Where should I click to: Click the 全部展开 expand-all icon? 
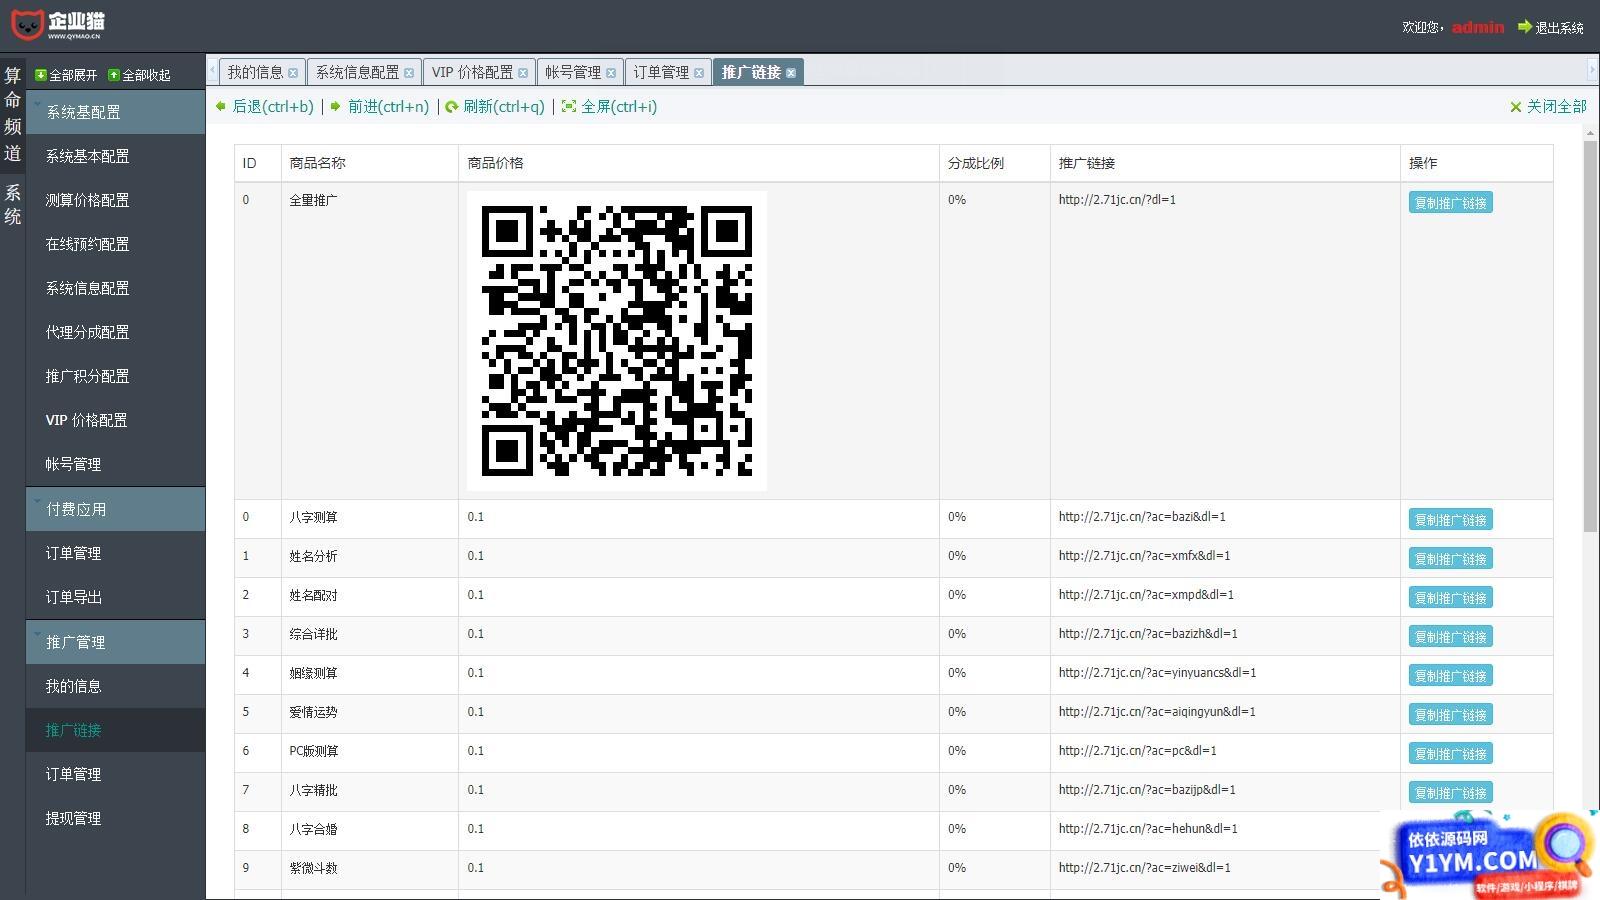41,75
